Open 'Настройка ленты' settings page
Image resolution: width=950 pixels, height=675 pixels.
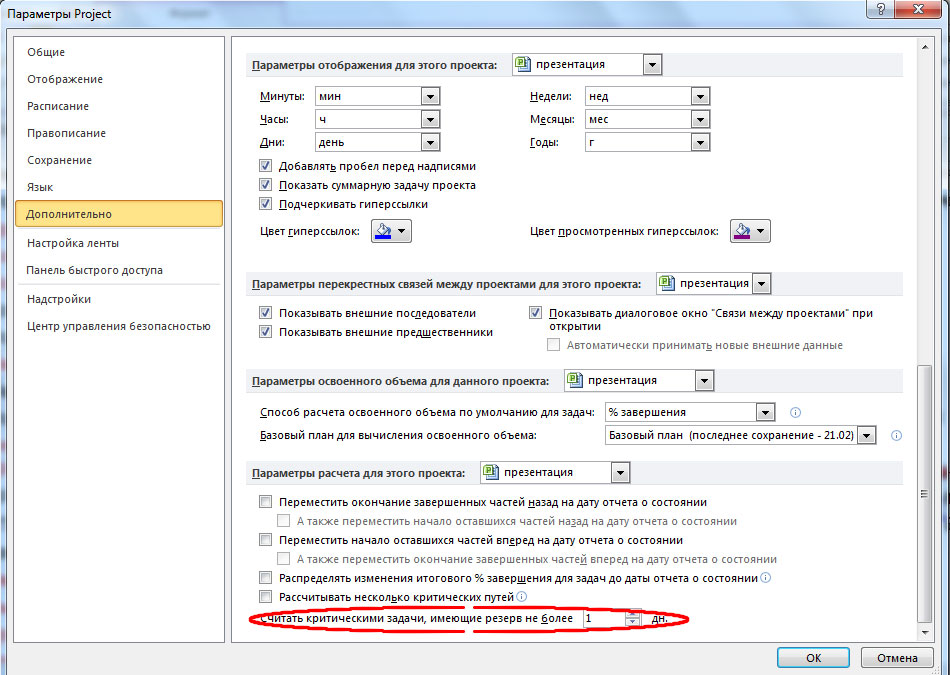[x=119, y=243]
